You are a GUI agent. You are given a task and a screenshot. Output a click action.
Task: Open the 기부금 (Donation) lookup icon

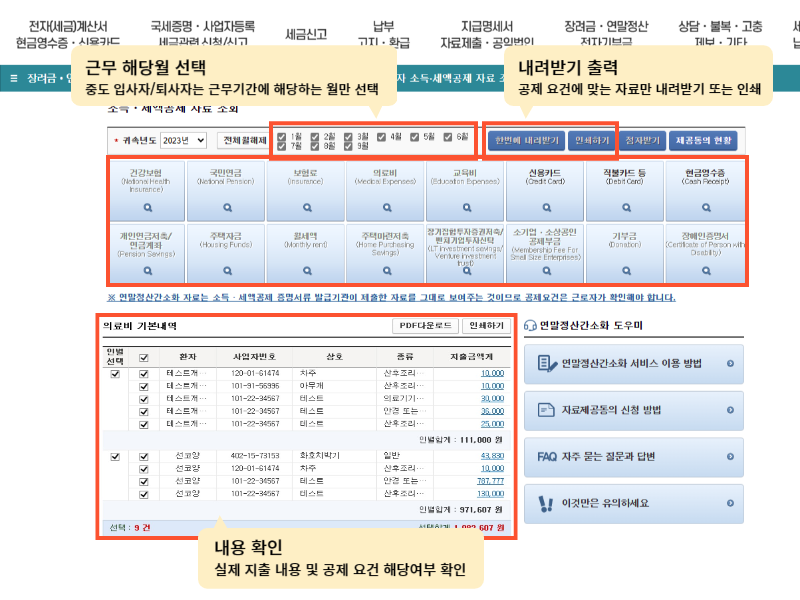coord(626,270)
